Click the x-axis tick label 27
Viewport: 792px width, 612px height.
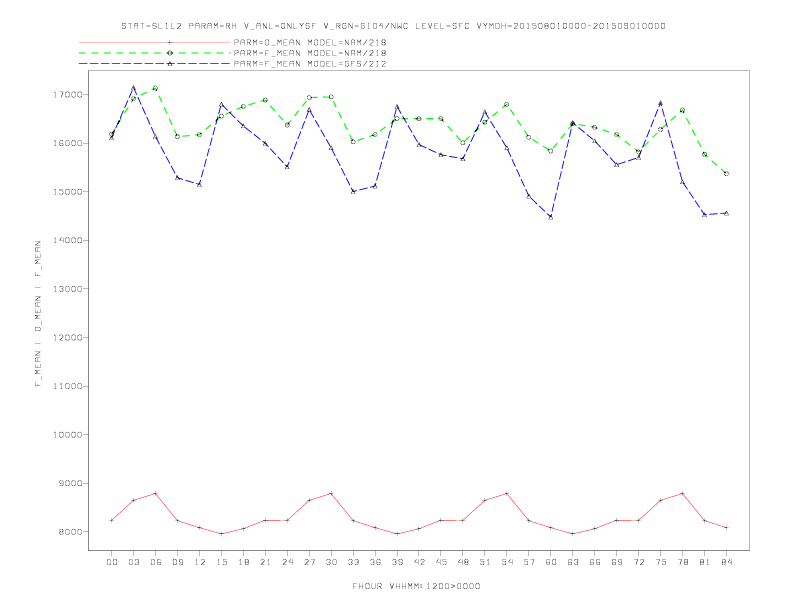(x=309, y=562)
